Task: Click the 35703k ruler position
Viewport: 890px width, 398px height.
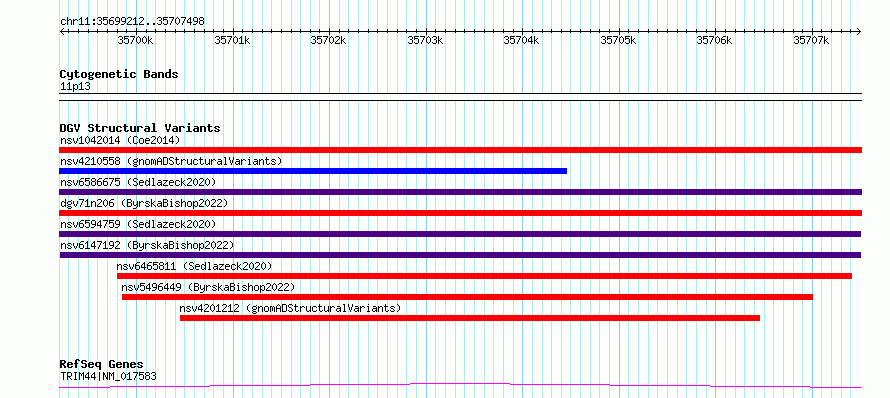Action: tap(425, 41)
